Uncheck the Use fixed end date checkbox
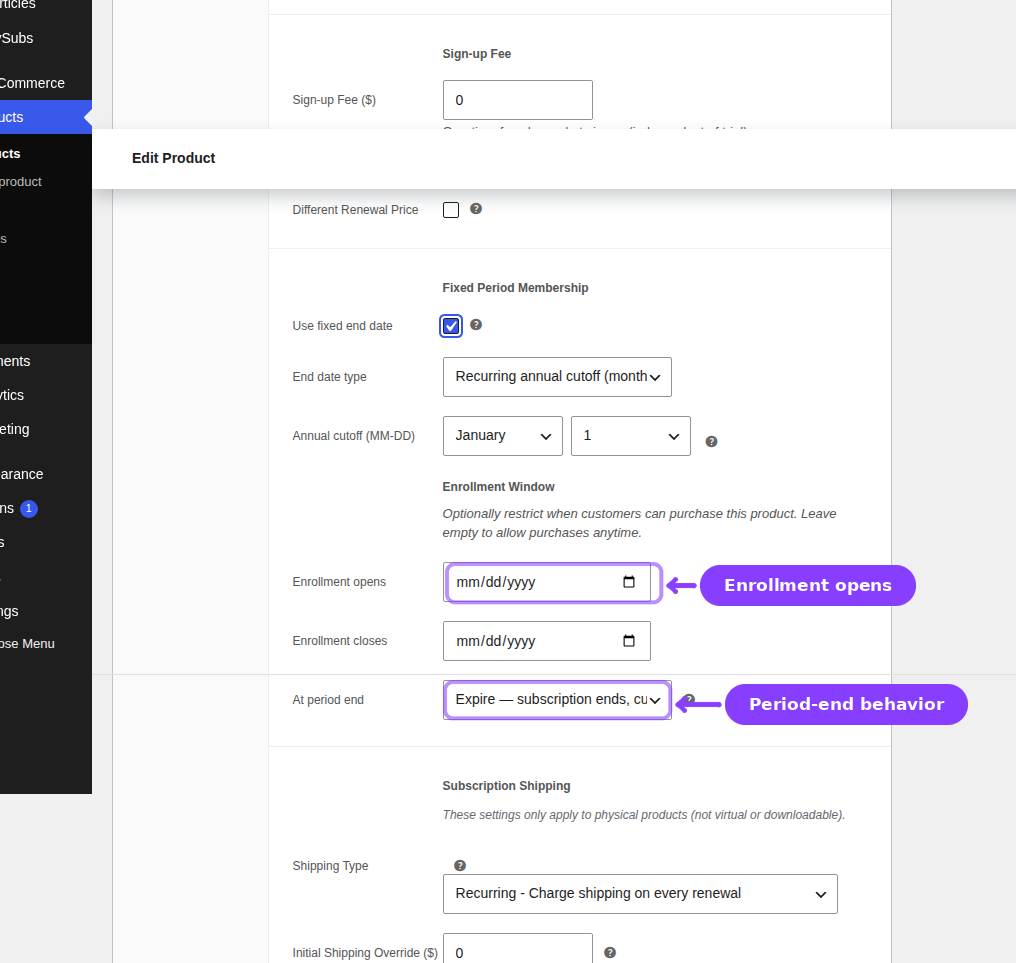Screen dimensions: 1016x963 pyautogui.click(x=451, y=326)
